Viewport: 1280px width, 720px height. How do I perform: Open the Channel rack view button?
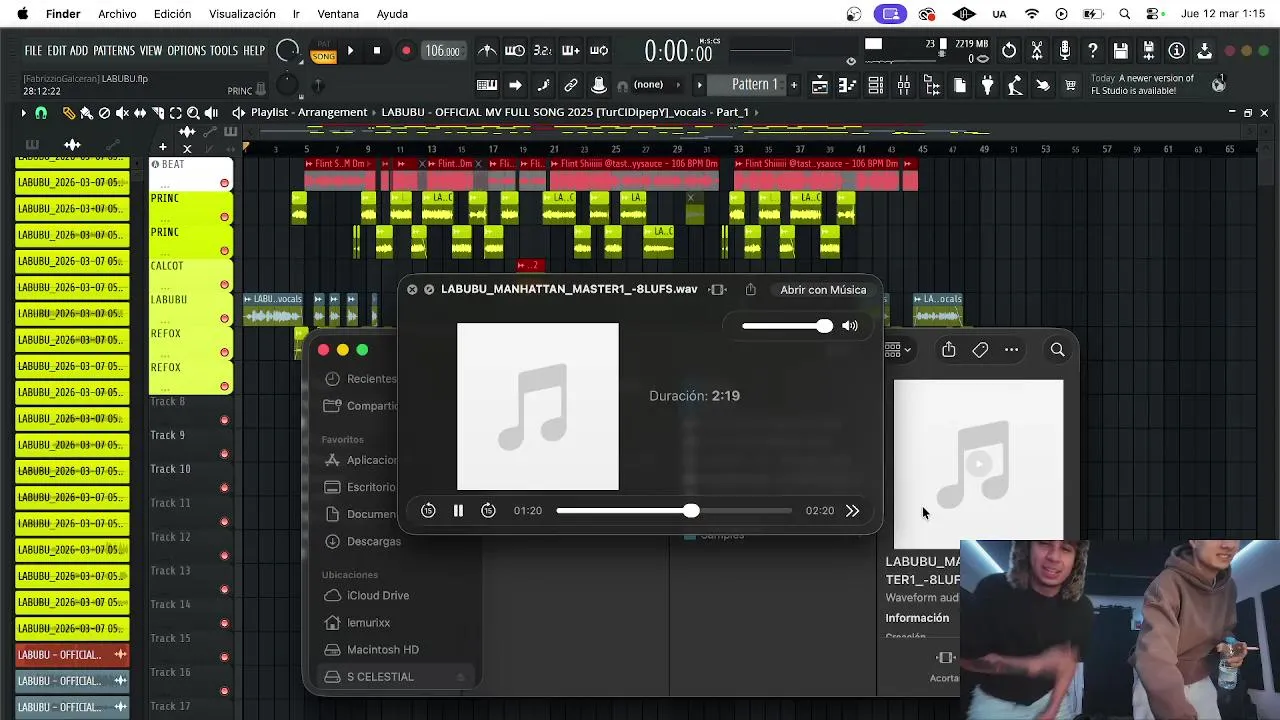[876, 85]
